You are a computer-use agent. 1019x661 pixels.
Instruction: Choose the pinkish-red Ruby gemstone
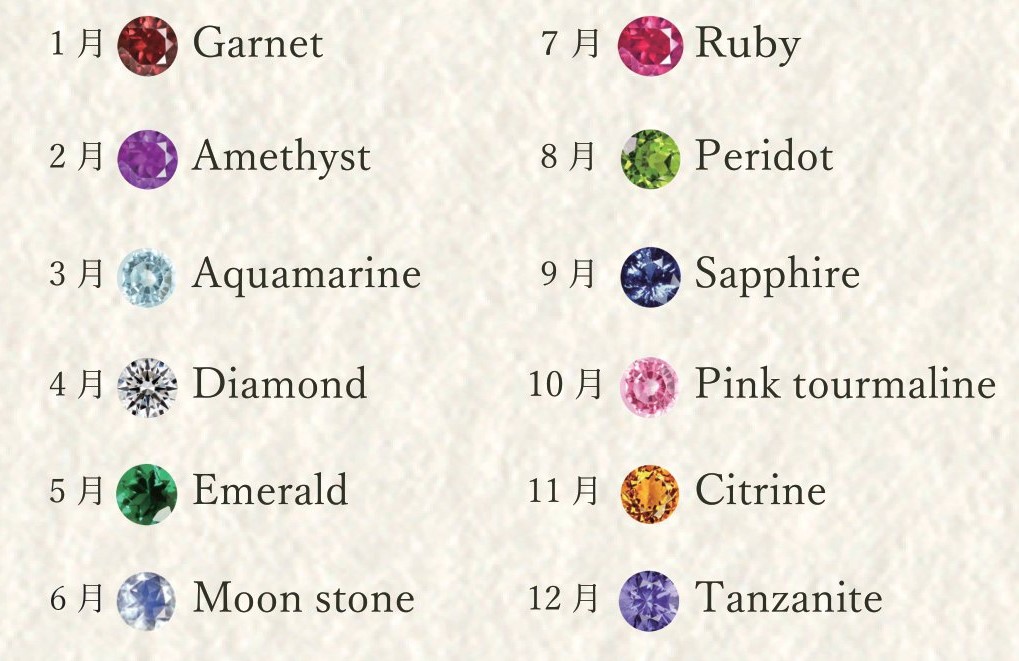pos(651,46)
